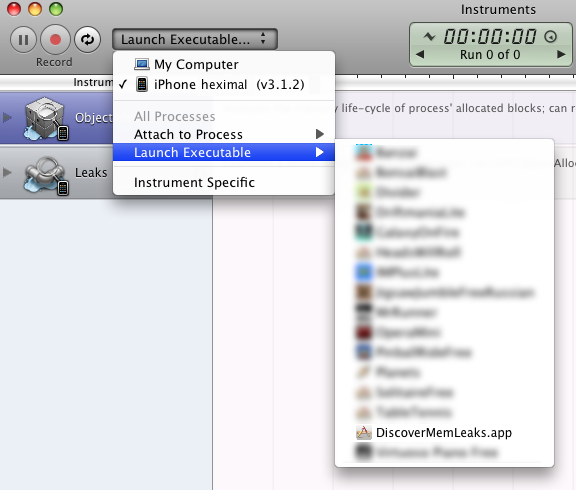Toggle the time display mode clock icon
Image resolution: width=576 pixels, height=490 pixels.
point(550,37)
